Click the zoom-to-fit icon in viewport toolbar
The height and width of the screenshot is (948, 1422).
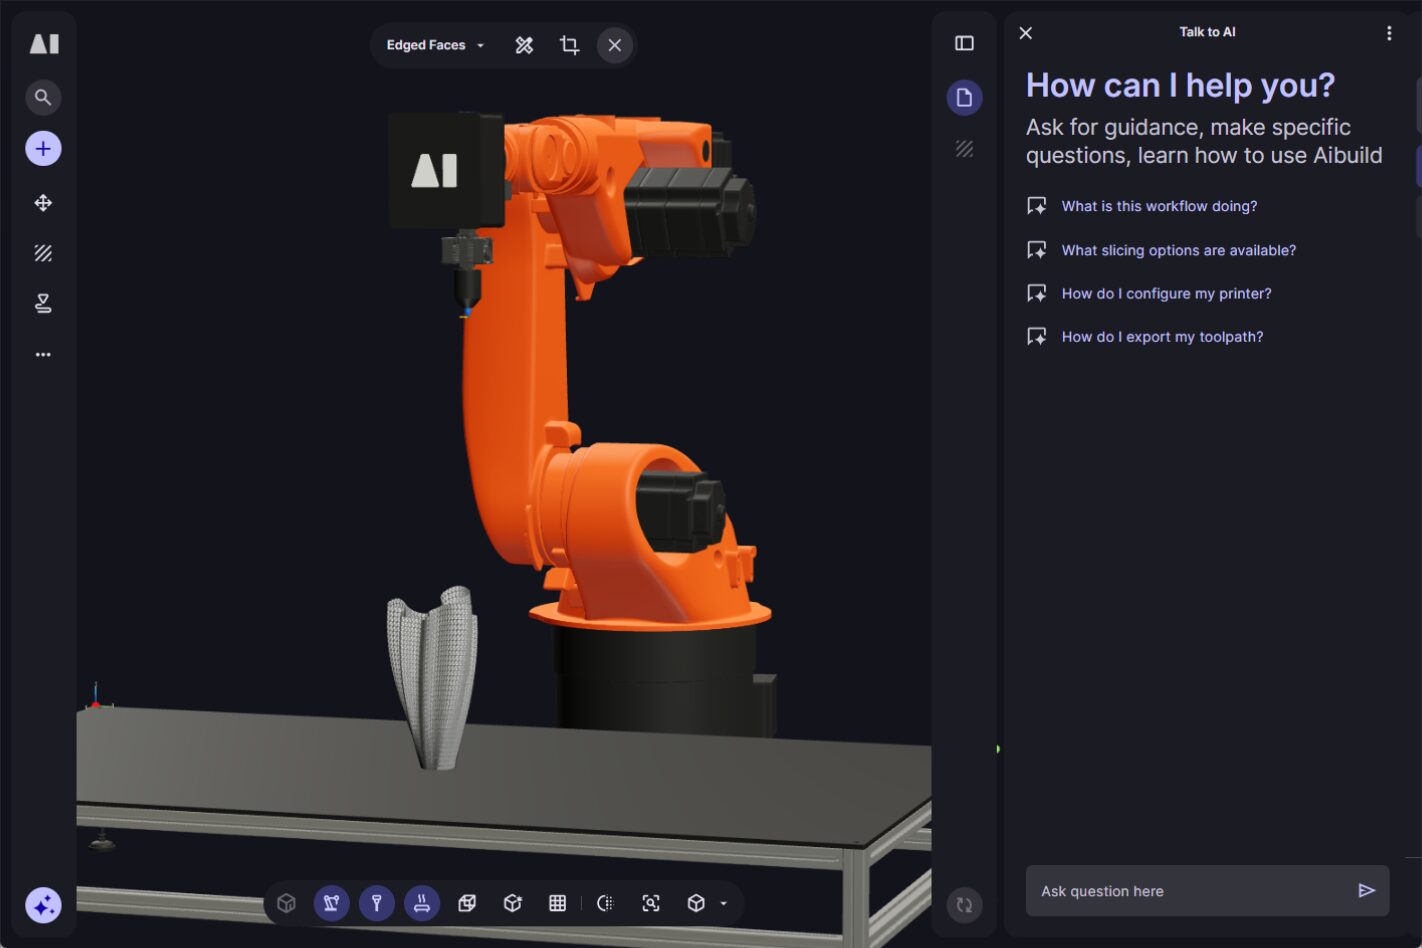(x=650, y=903)
